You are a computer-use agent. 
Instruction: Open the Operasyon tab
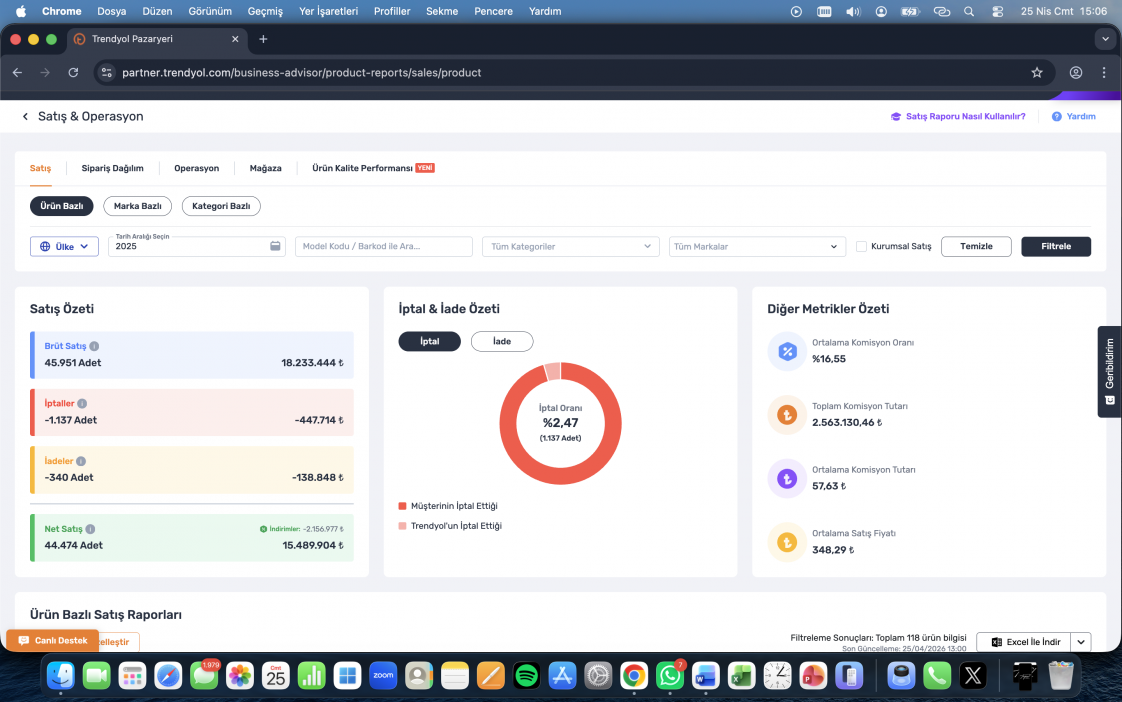pos(197,168)
